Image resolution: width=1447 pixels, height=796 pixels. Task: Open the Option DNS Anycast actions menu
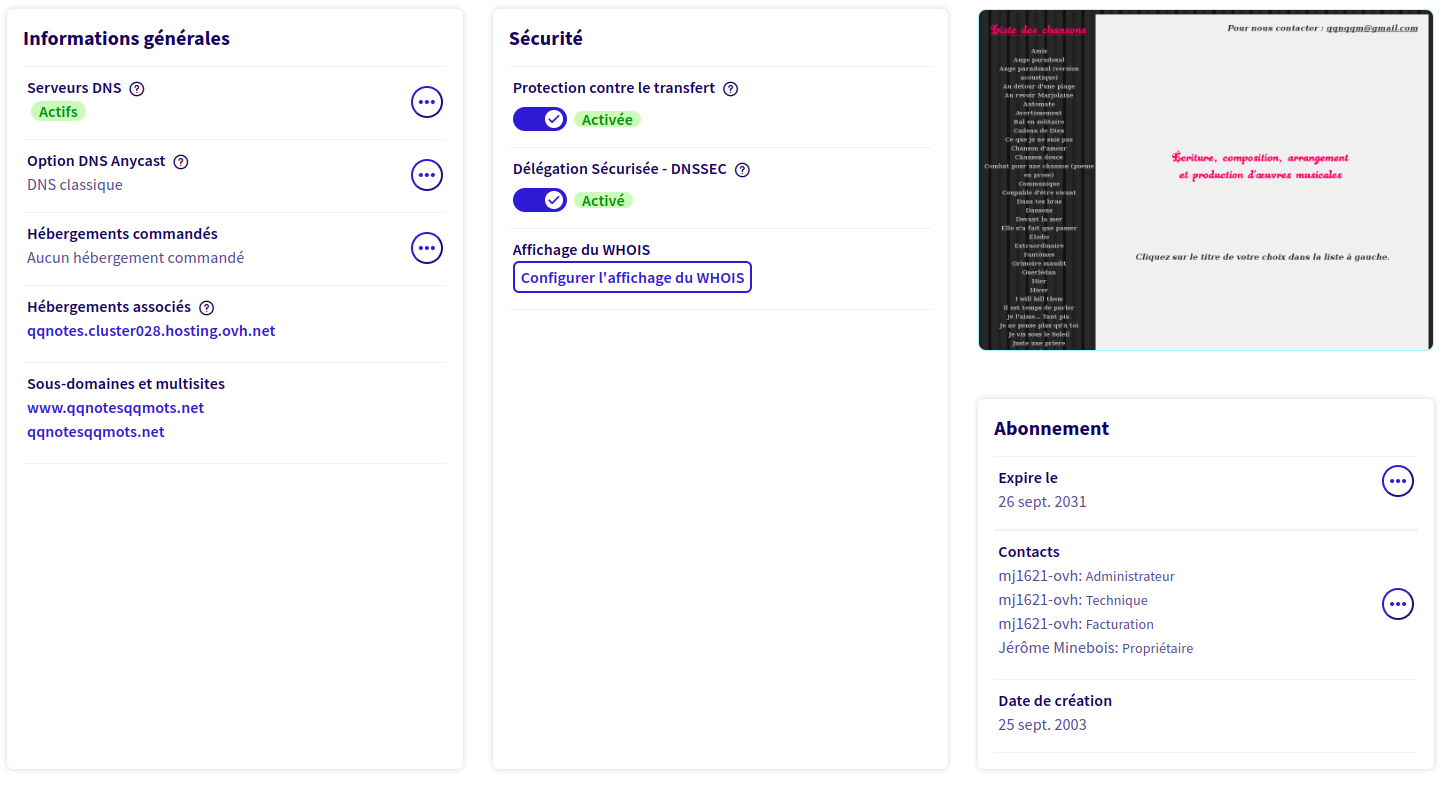coord(427,175)
